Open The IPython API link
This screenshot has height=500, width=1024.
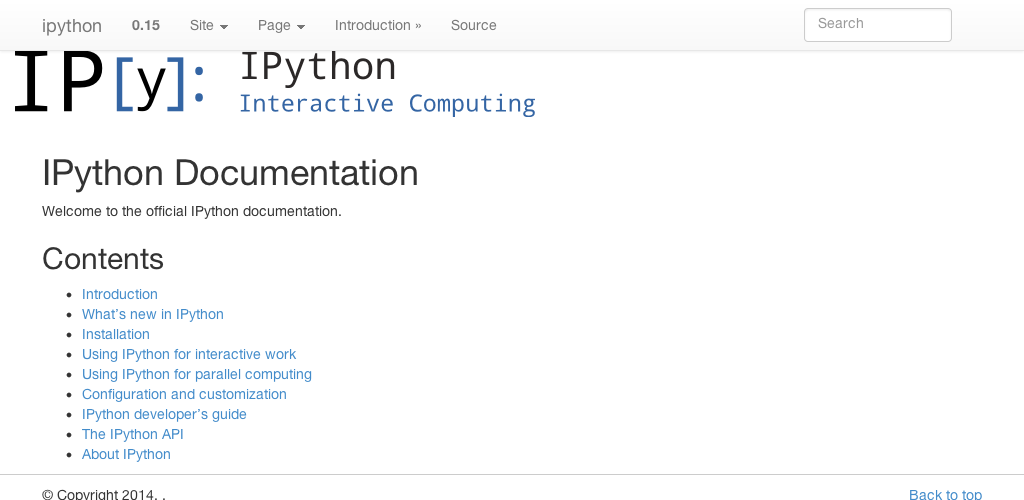pyautogui.click(x=133, y=434)
